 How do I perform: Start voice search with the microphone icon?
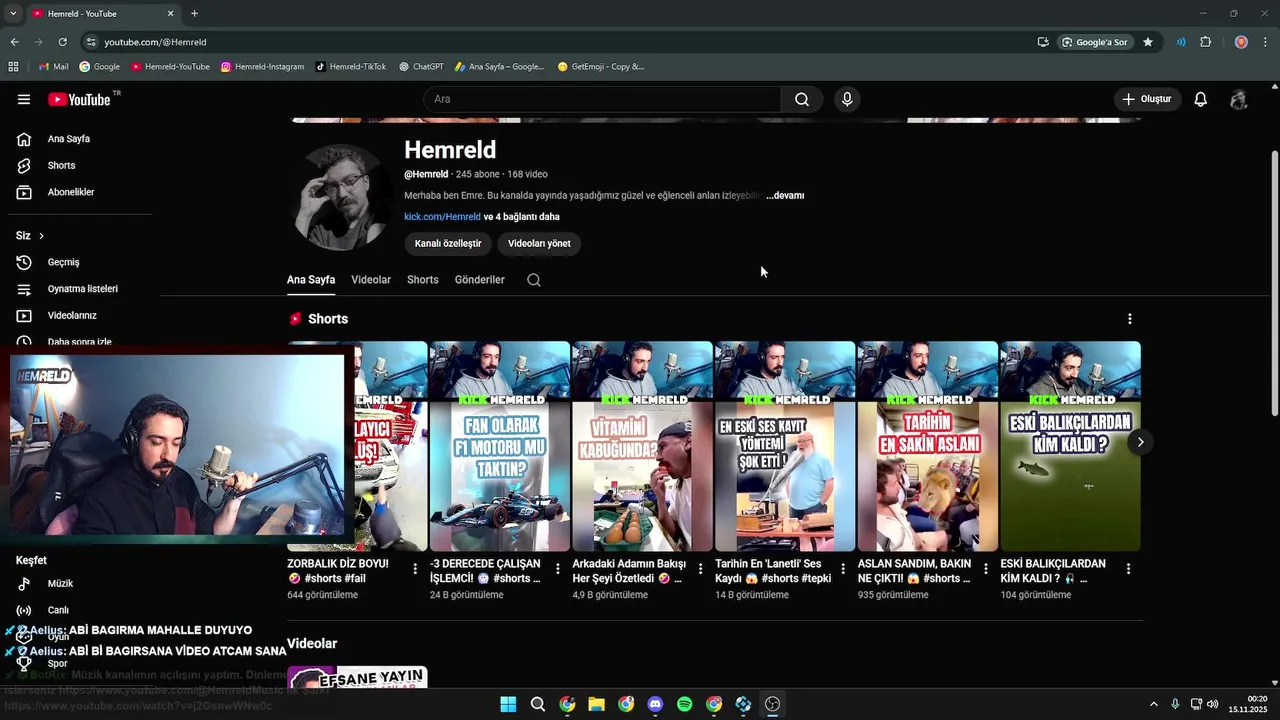[847, 99]
